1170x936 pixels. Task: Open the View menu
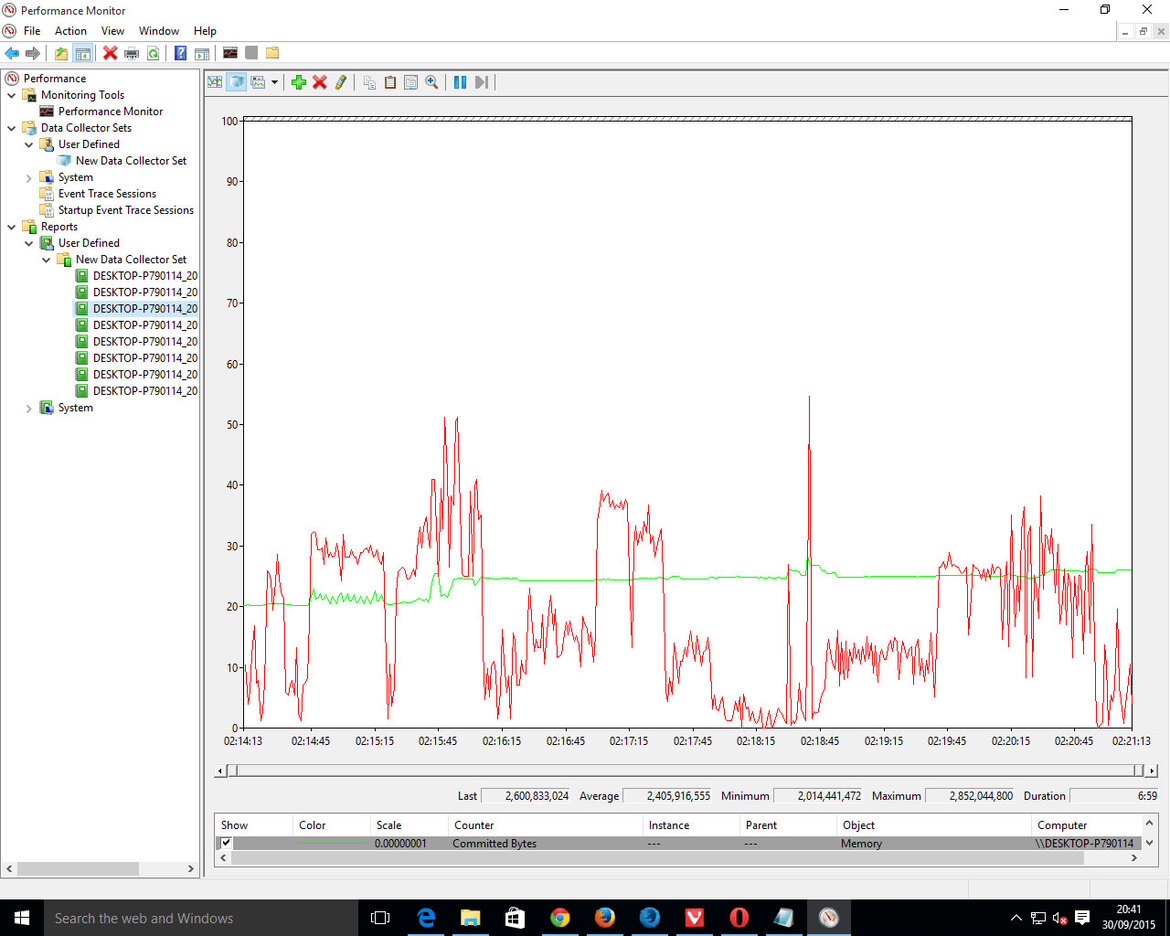[x=113, y=31]
